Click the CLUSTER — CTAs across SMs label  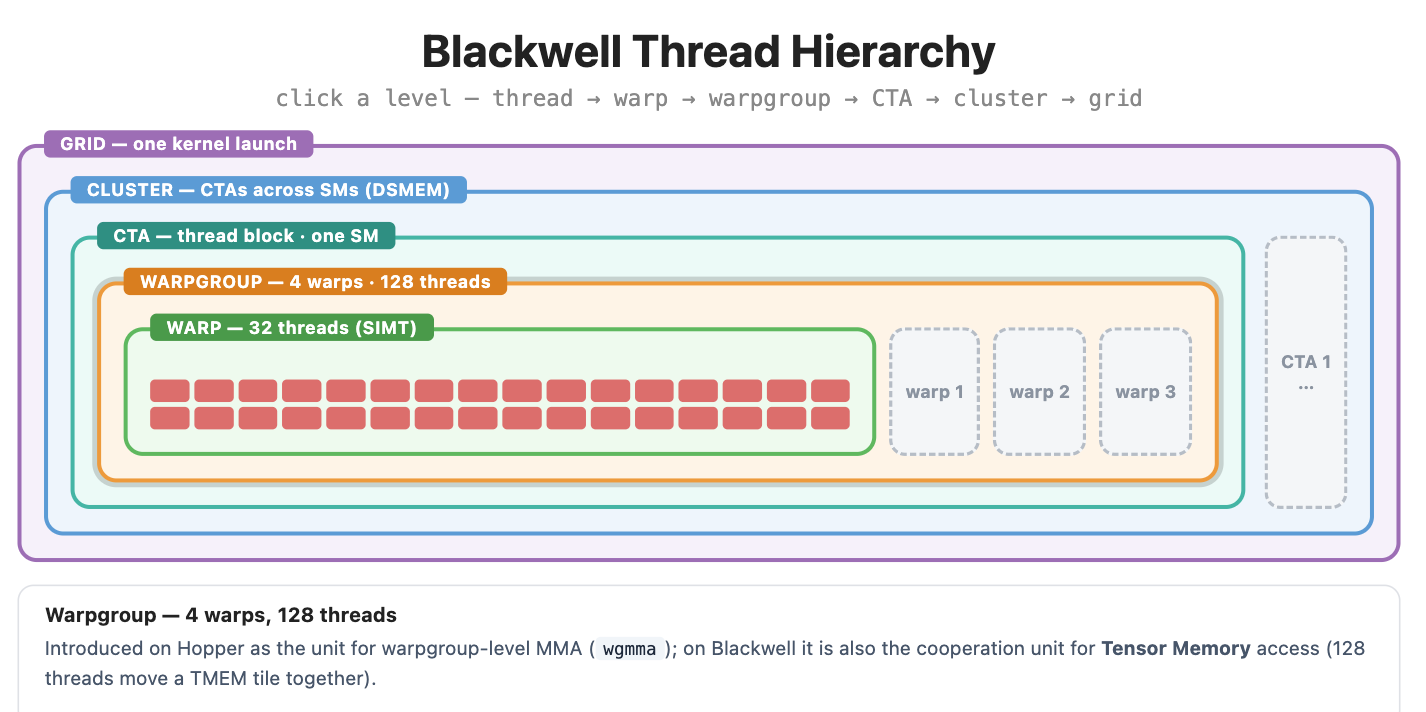[x=268, y=189]
